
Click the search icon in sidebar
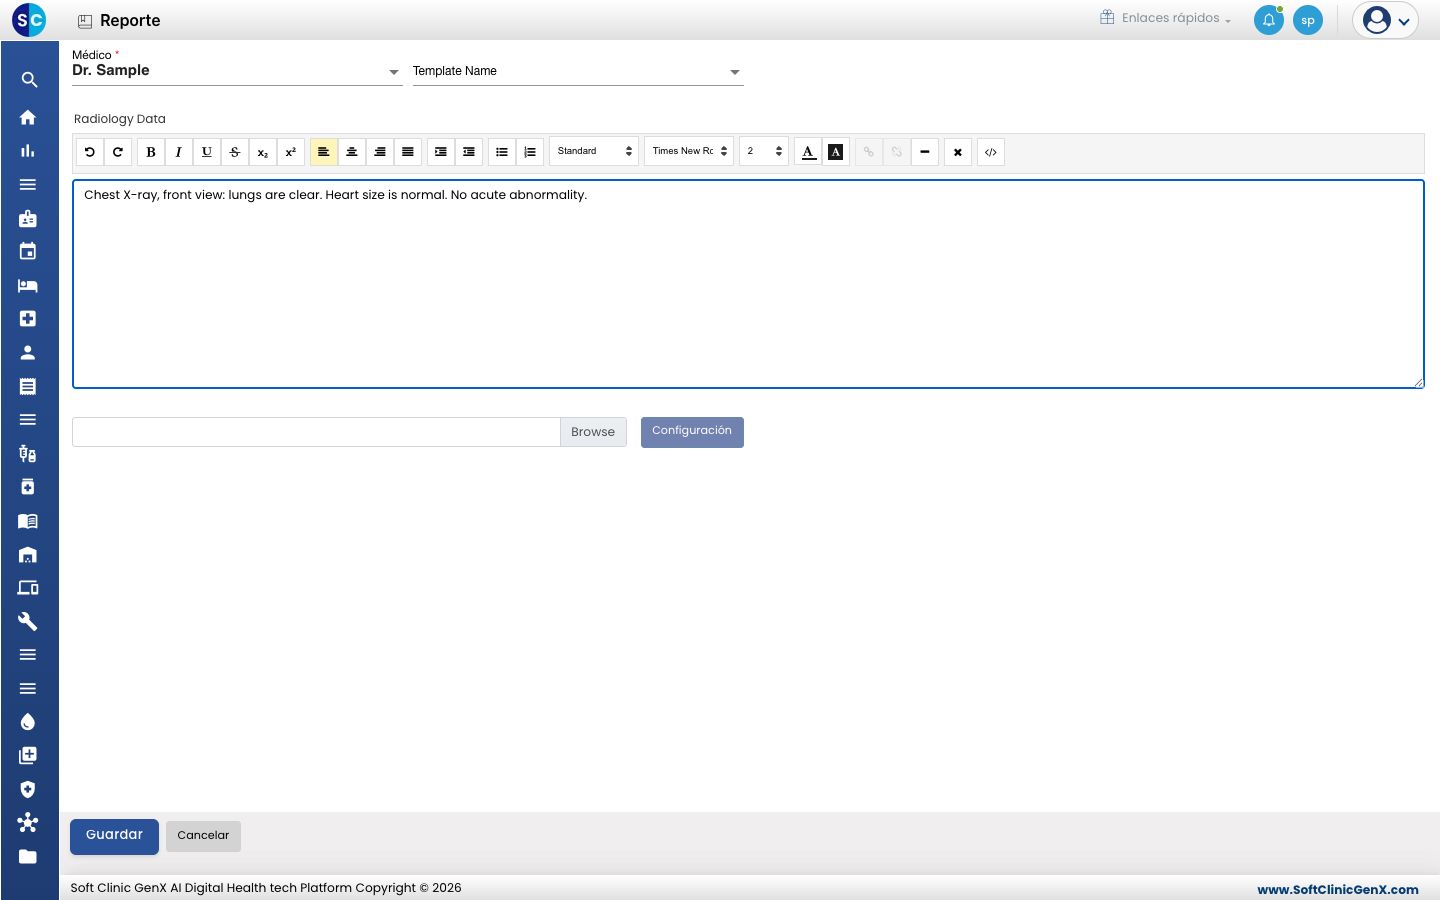pyautogui.click(x=28, y=80)
